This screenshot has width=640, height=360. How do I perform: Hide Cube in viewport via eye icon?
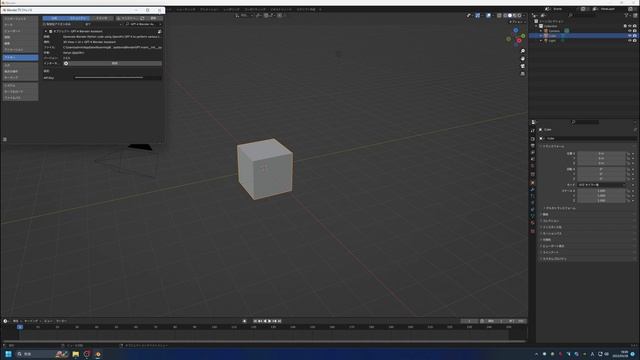pyautogui.click(x=630, y=36)
